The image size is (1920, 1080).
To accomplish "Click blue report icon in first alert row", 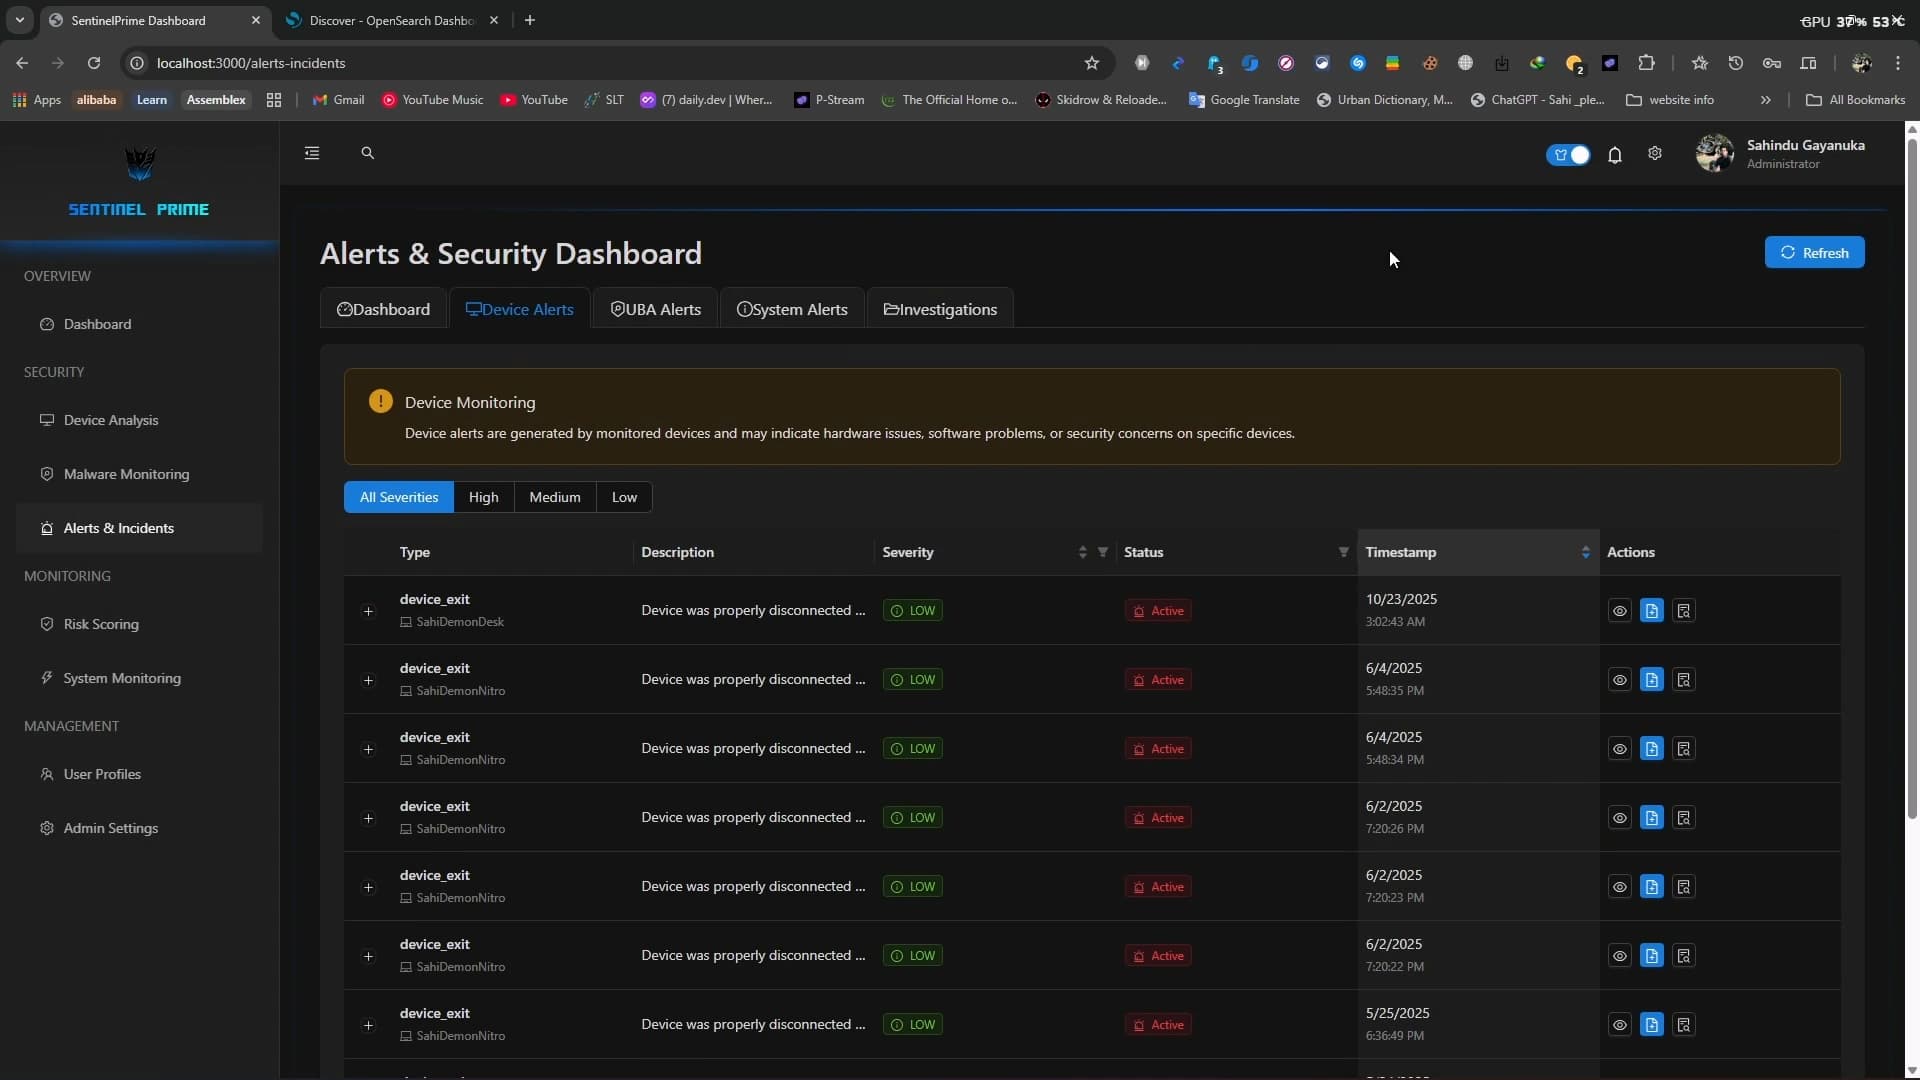I will click(x=1652, y=611).
